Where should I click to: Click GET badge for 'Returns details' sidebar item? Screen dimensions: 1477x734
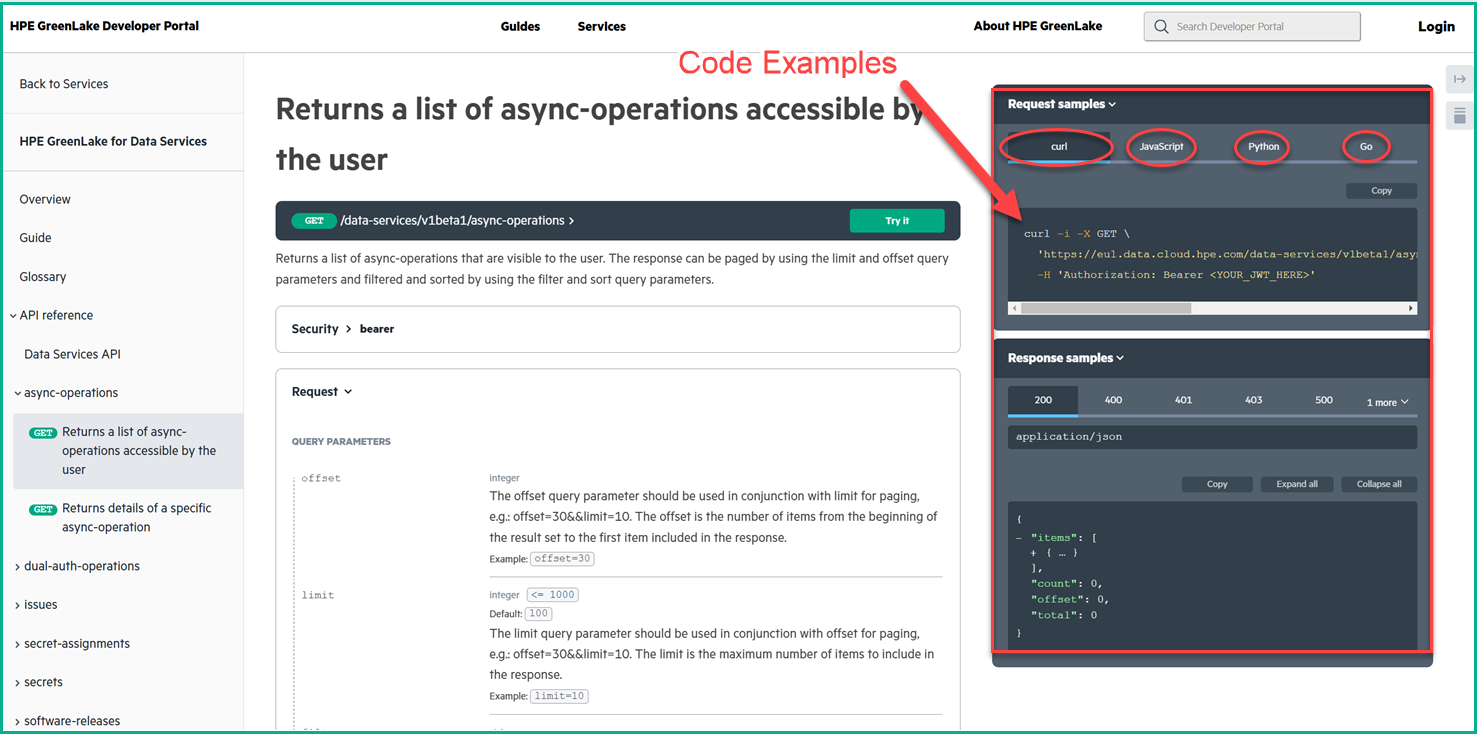pos(43,509)
